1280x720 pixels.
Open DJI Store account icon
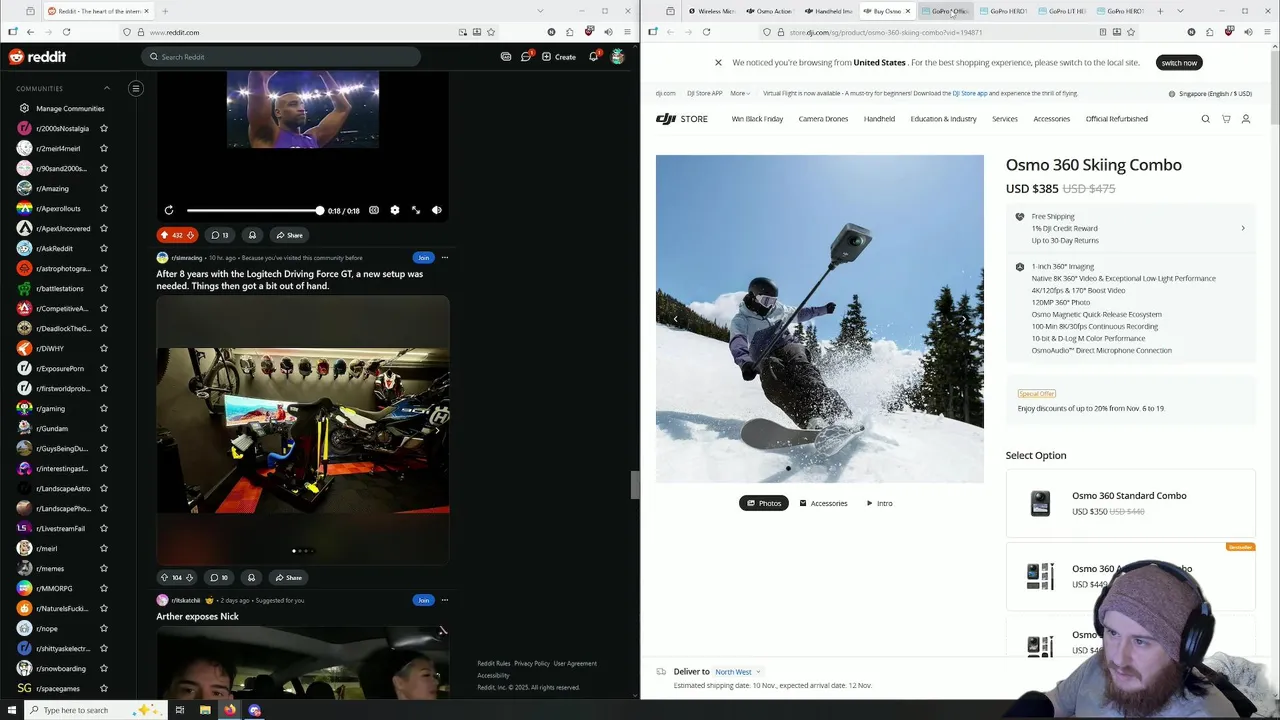pos(1246,119)
